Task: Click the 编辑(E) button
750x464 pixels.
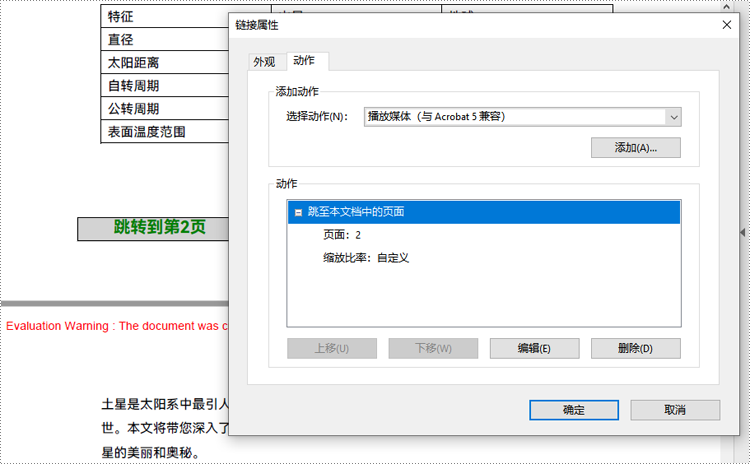Action: tap(534, 348)
